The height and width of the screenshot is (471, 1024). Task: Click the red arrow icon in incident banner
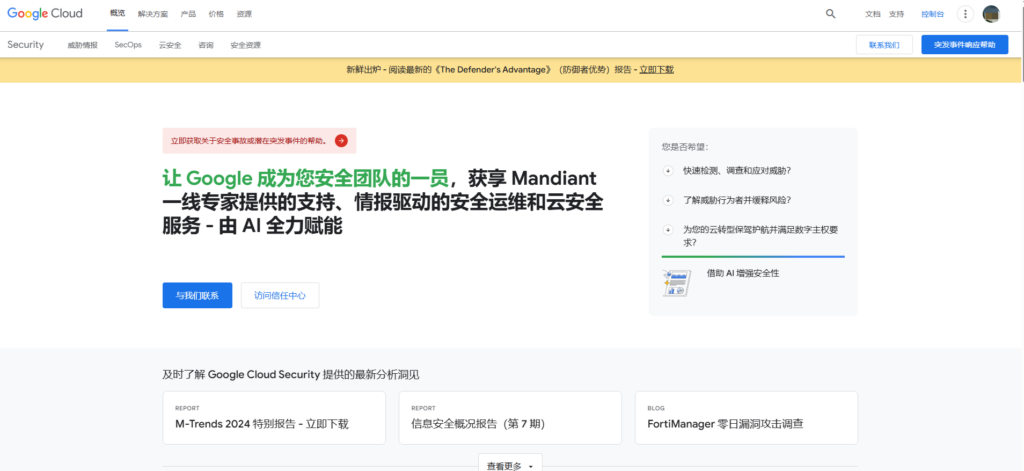pyautogui.click(x=341, y=140)
